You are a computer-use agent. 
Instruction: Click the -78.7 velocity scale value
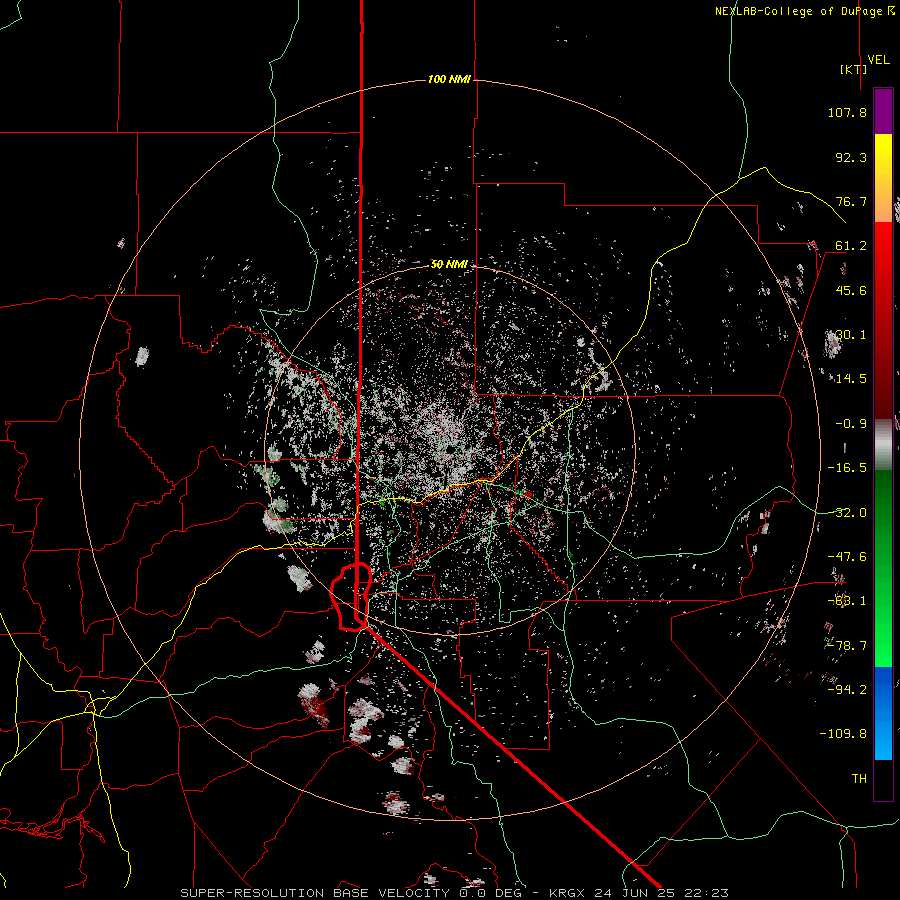pyautogui.click(x=847, y=646)
